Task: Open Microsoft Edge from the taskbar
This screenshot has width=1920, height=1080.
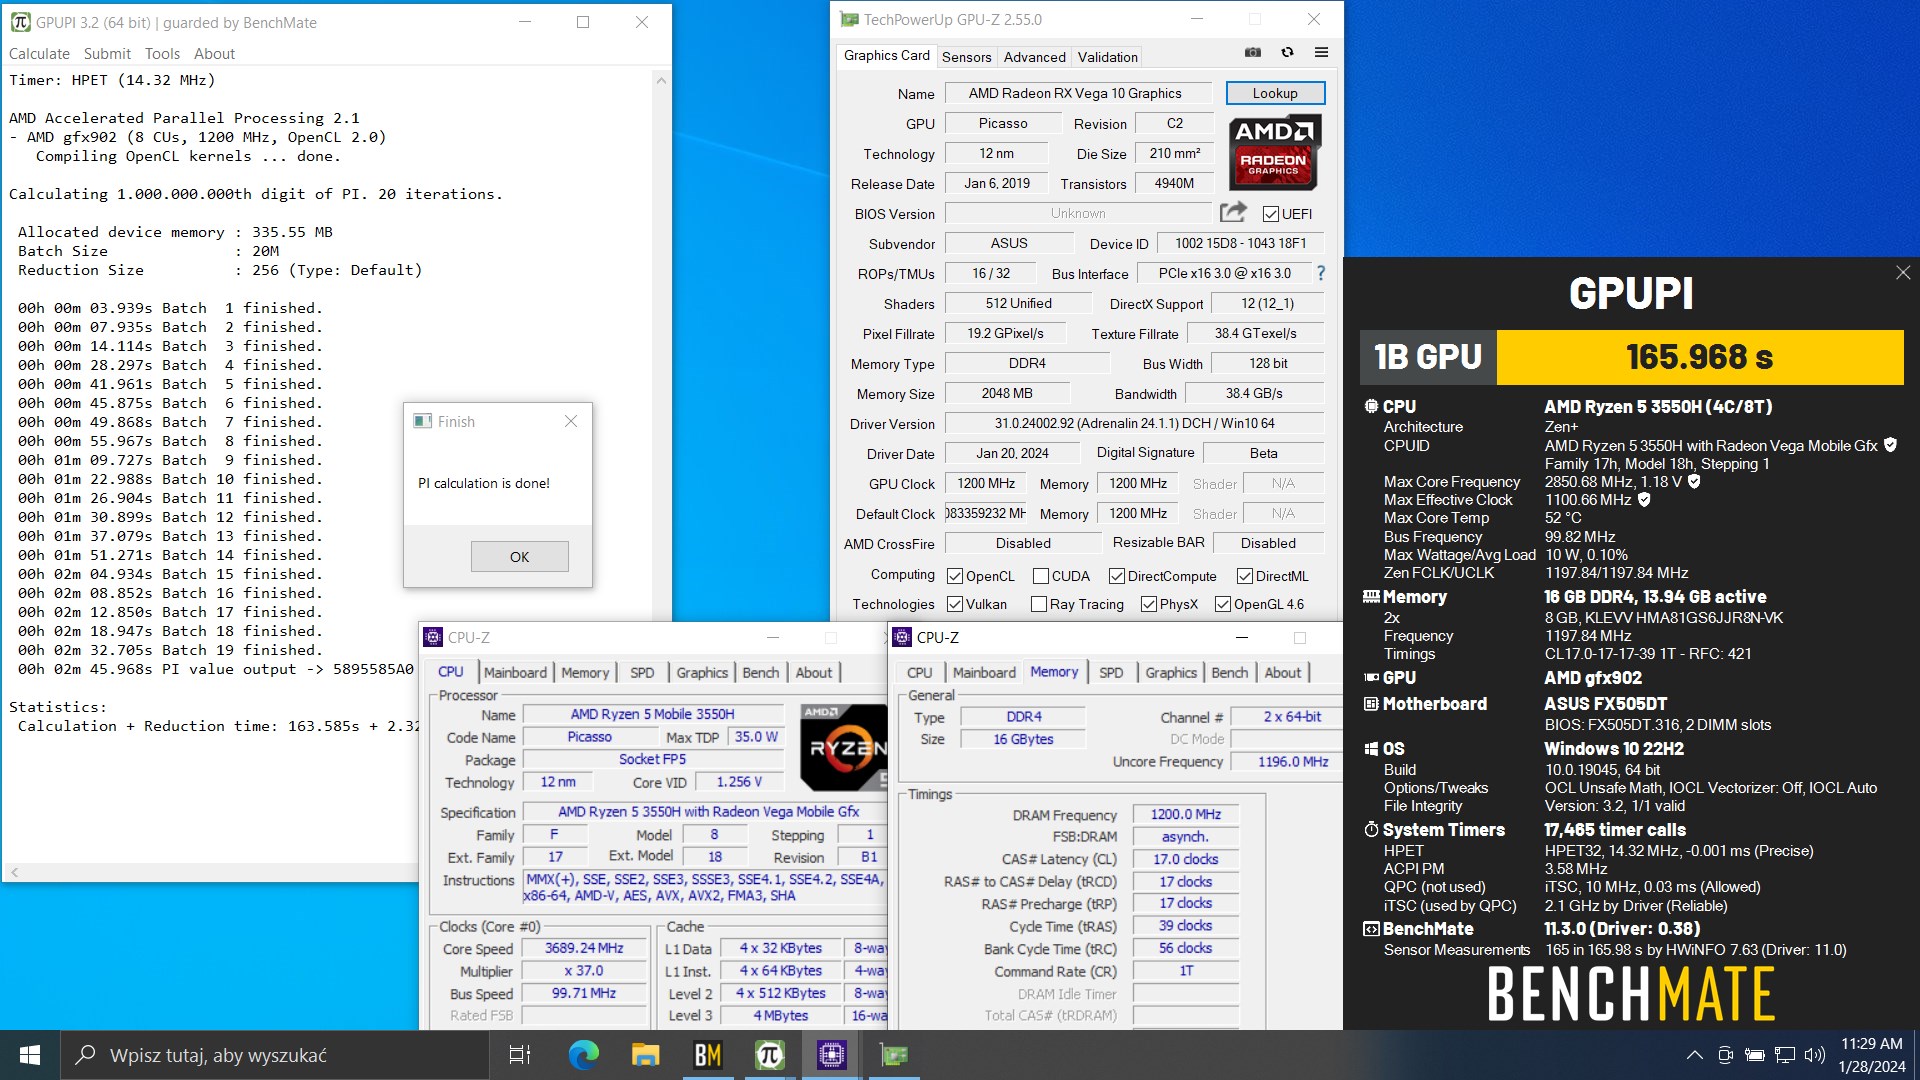Action: [x=583, y=1055]
